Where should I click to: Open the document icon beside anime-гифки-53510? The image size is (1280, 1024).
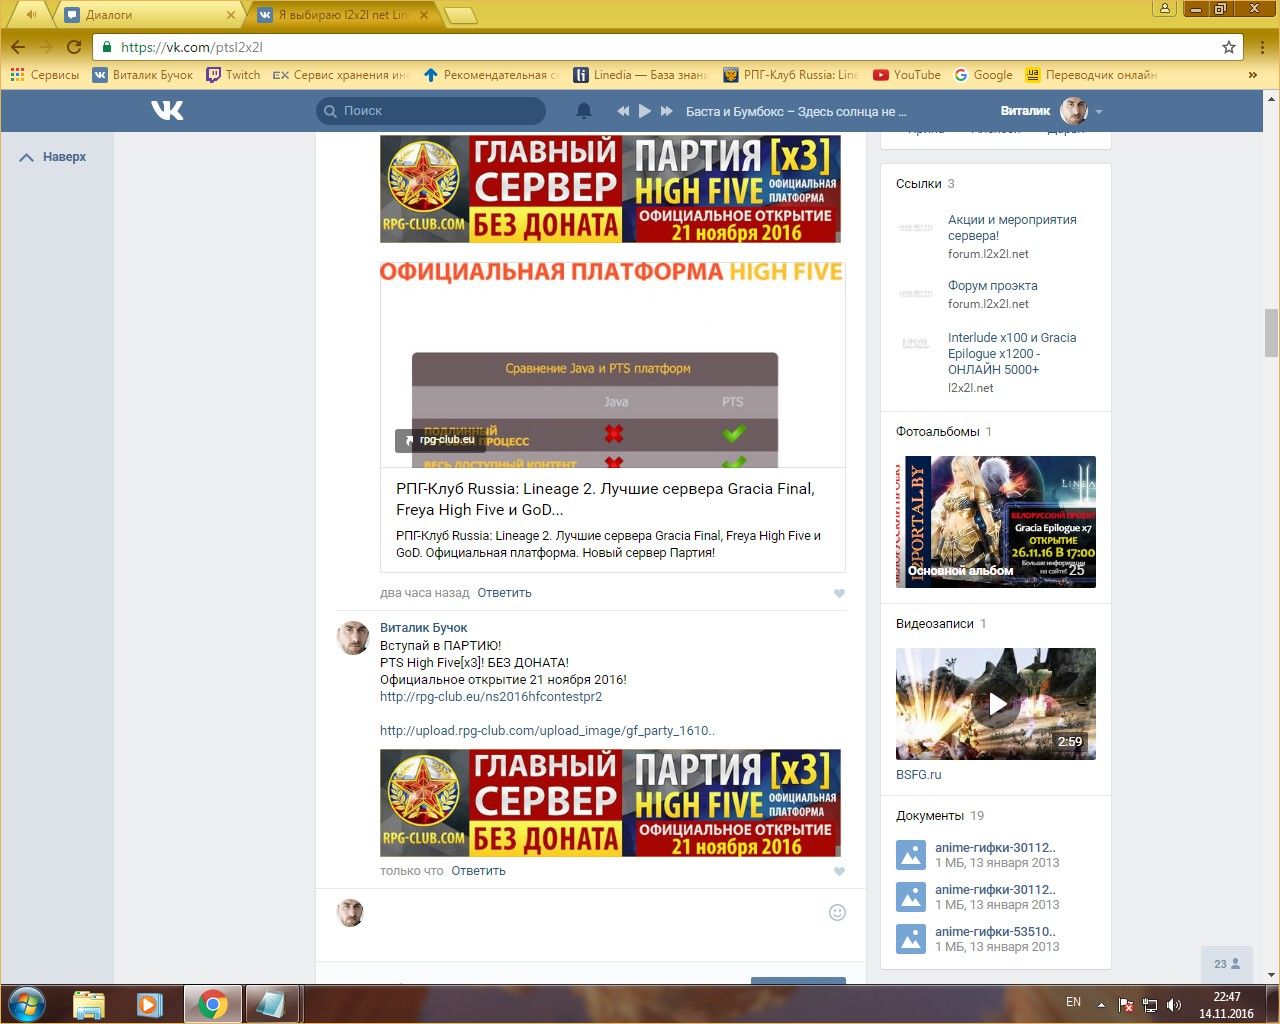(x=911, y=939)
